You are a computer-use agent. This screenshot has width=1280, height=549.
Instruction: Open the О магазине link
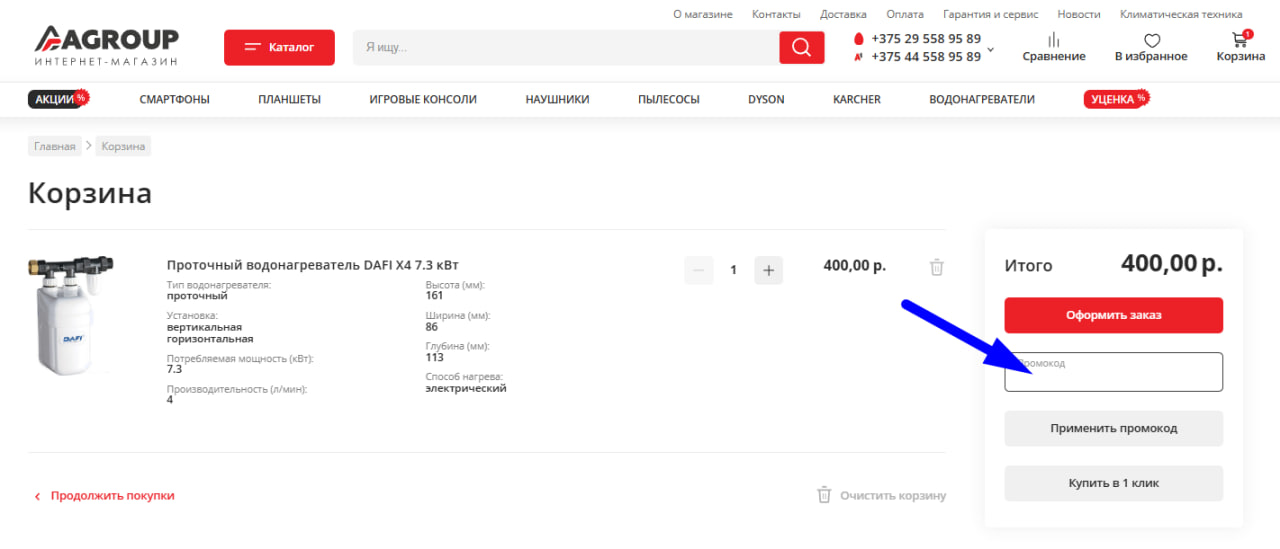(703, 14)
